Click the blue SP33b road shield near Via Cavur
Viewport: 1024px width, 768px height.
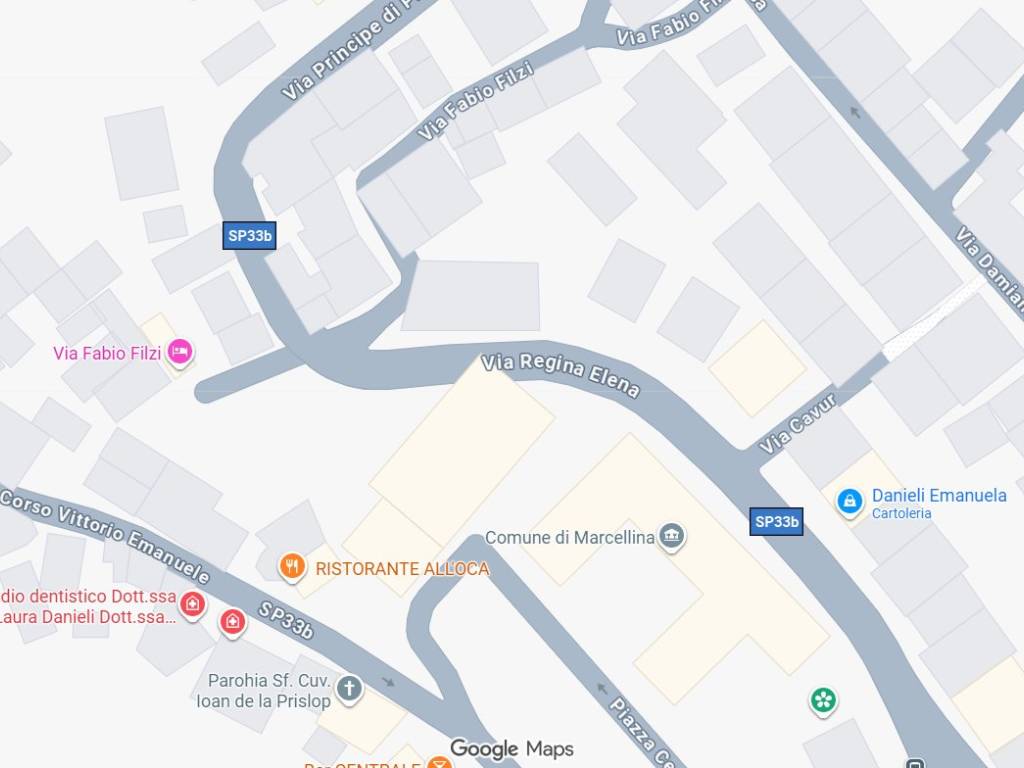[x=776, y=521]
